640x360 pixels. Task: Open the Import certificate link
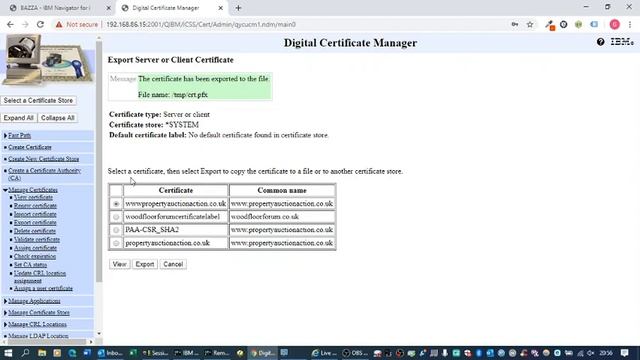(x=35, y=214)
